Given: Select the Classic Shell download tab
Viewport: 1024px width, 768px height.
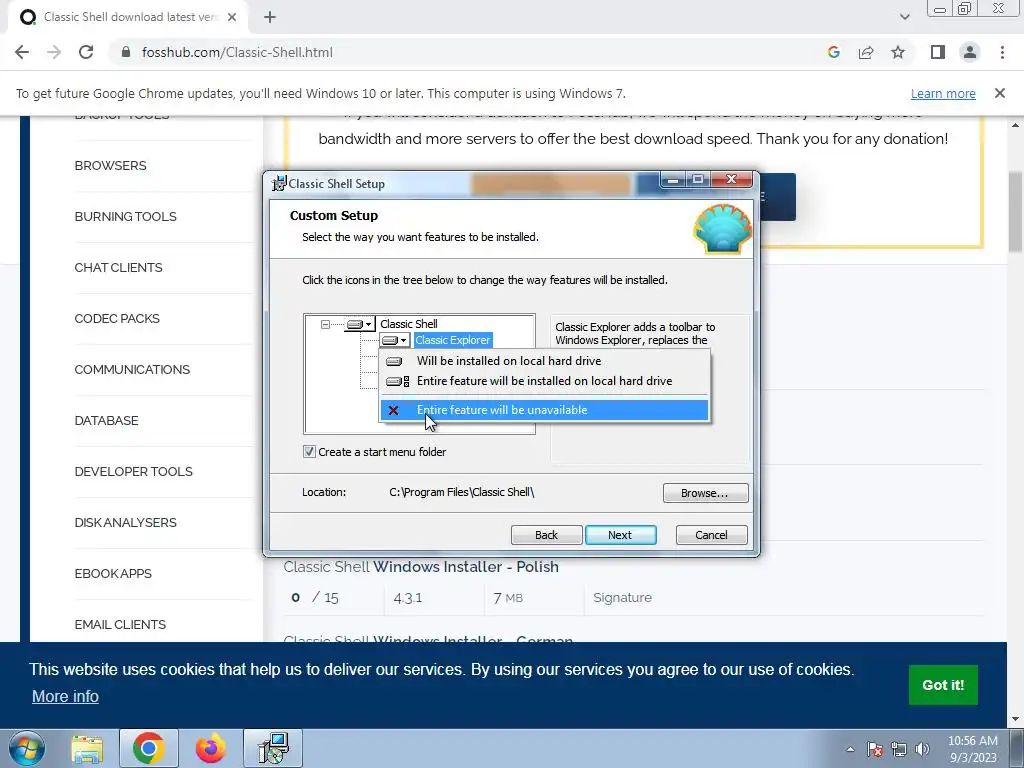Looking at the screenshot, I should point(129,17).
